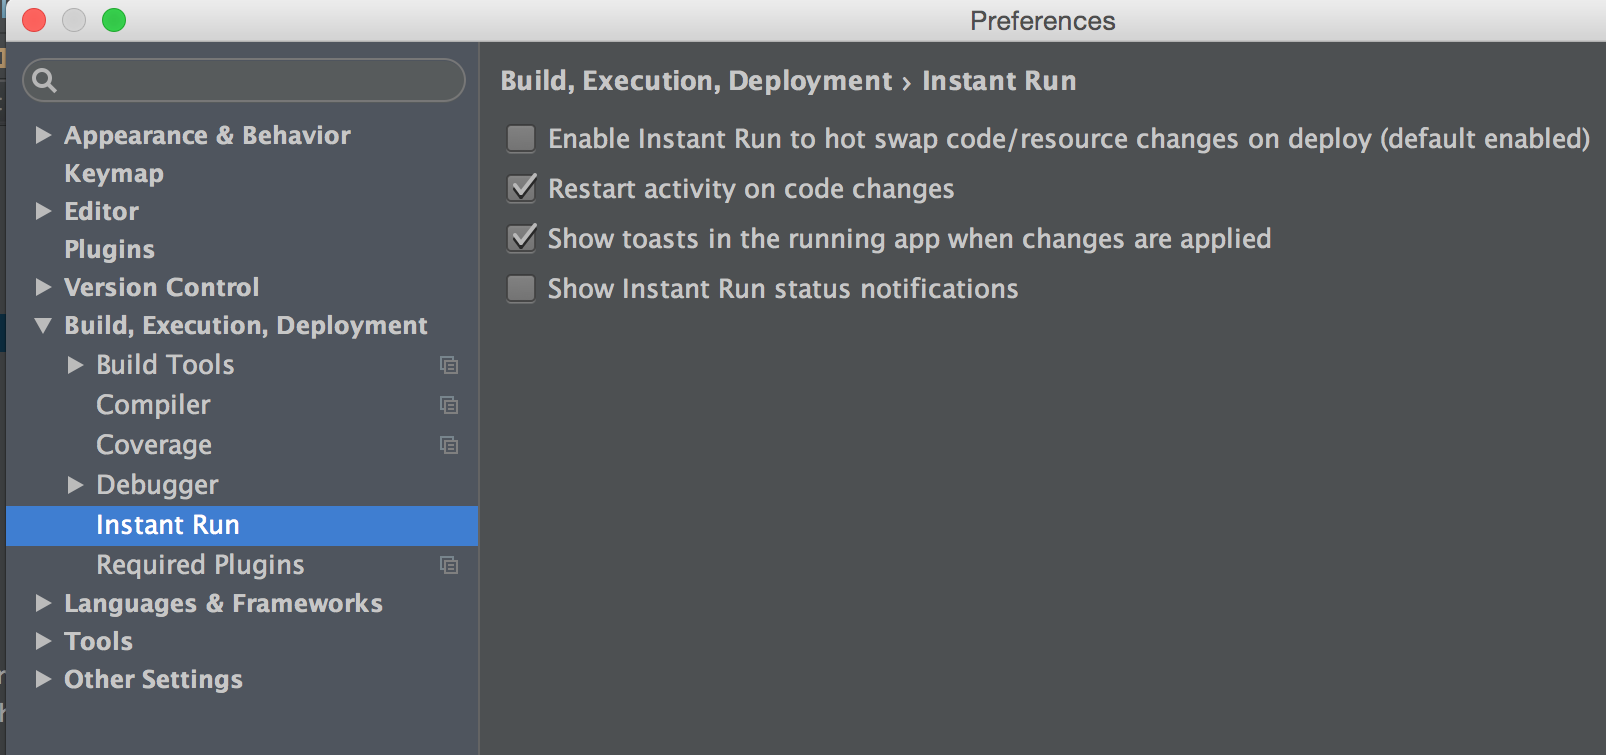Enable Show Instant Run status notifications

tap(521, 288)
